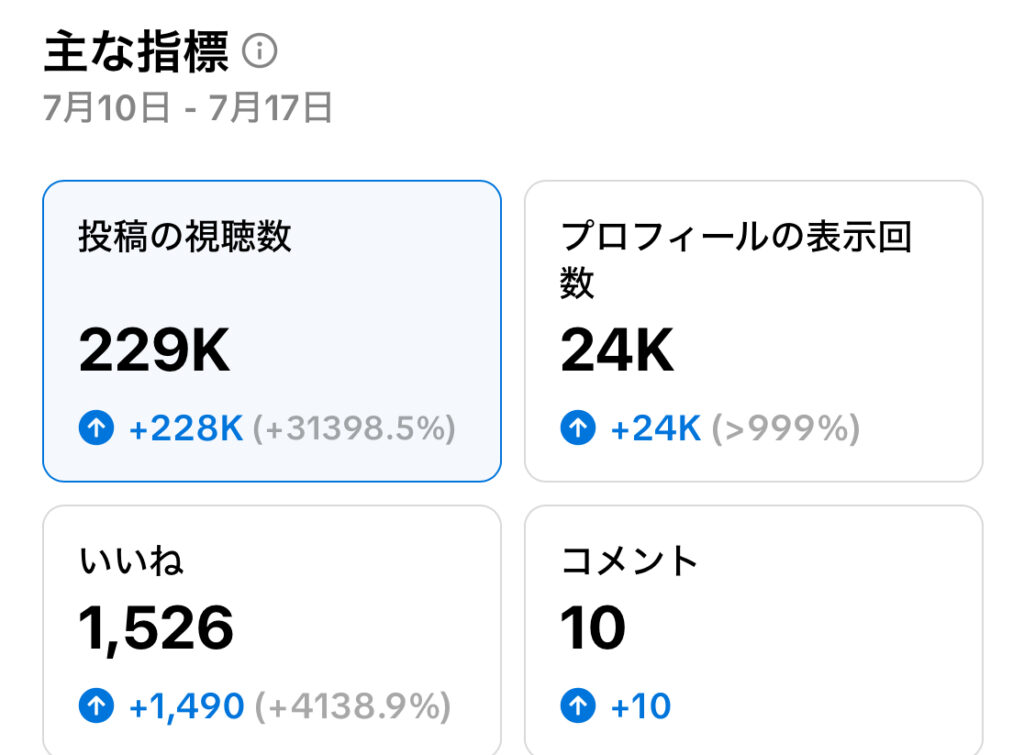This screenshot has height=755, width=1024.
Task: Click the comments count 10
Action: (593, 628)
